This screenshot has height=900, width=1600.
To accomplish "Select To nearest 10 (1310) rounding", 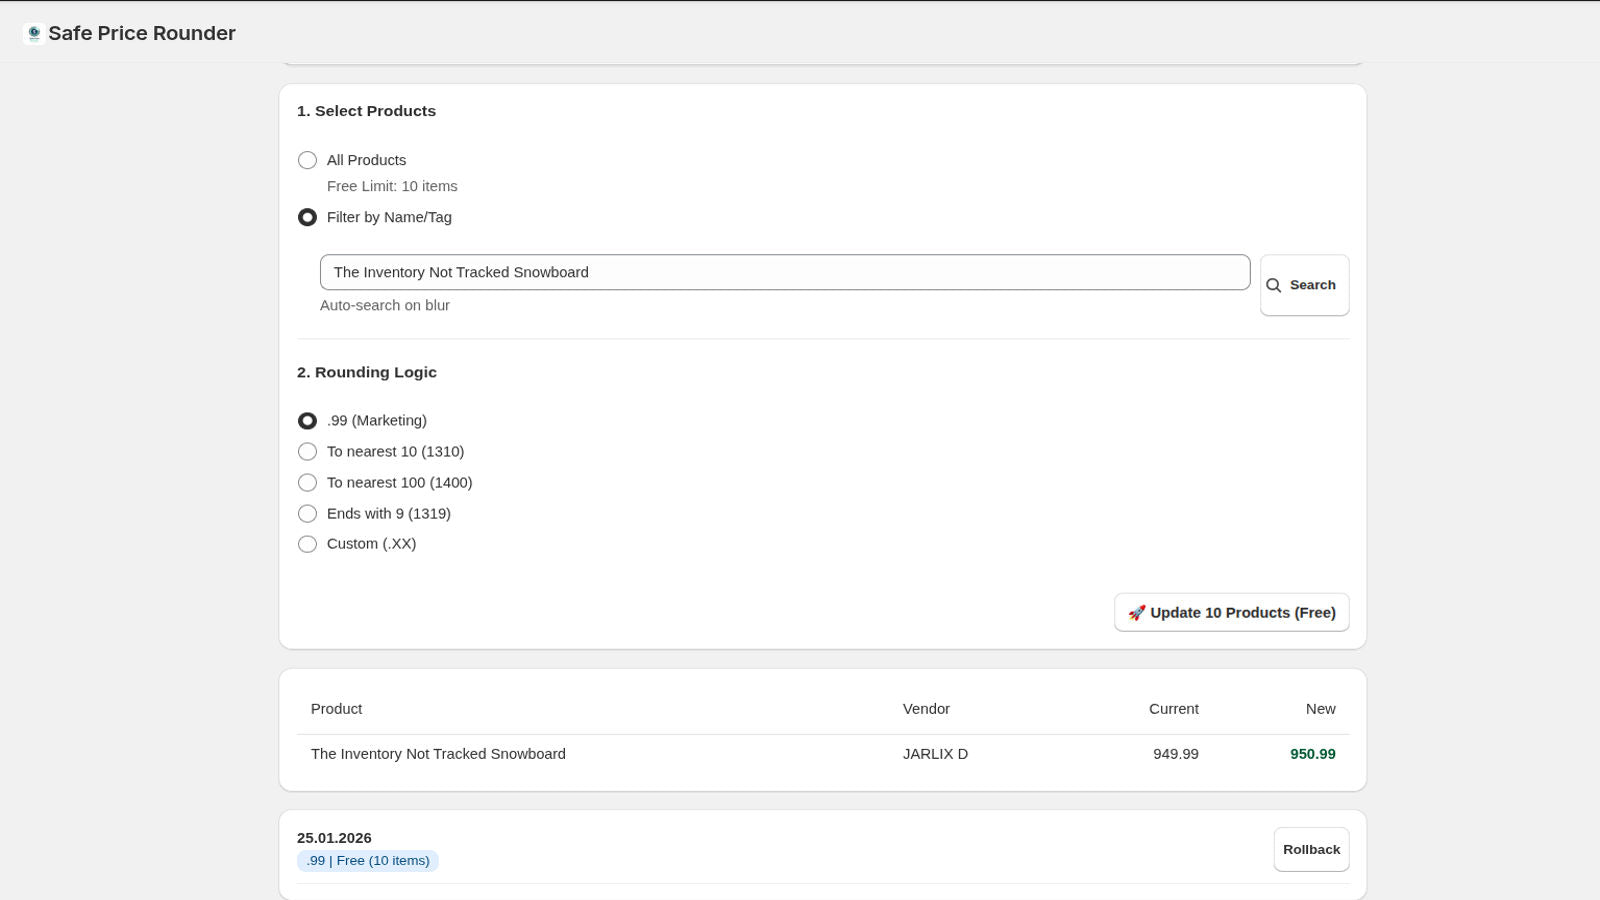I will (307, 452).
